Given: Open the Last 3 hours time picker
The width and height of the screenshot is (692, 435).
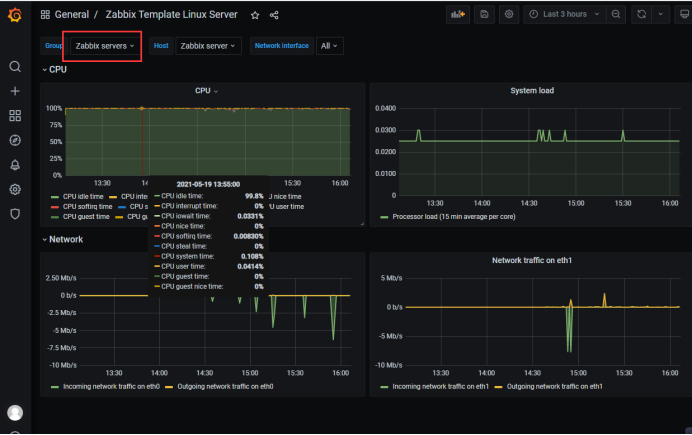Looking at the screenshot, I should [x=565, y=15].
